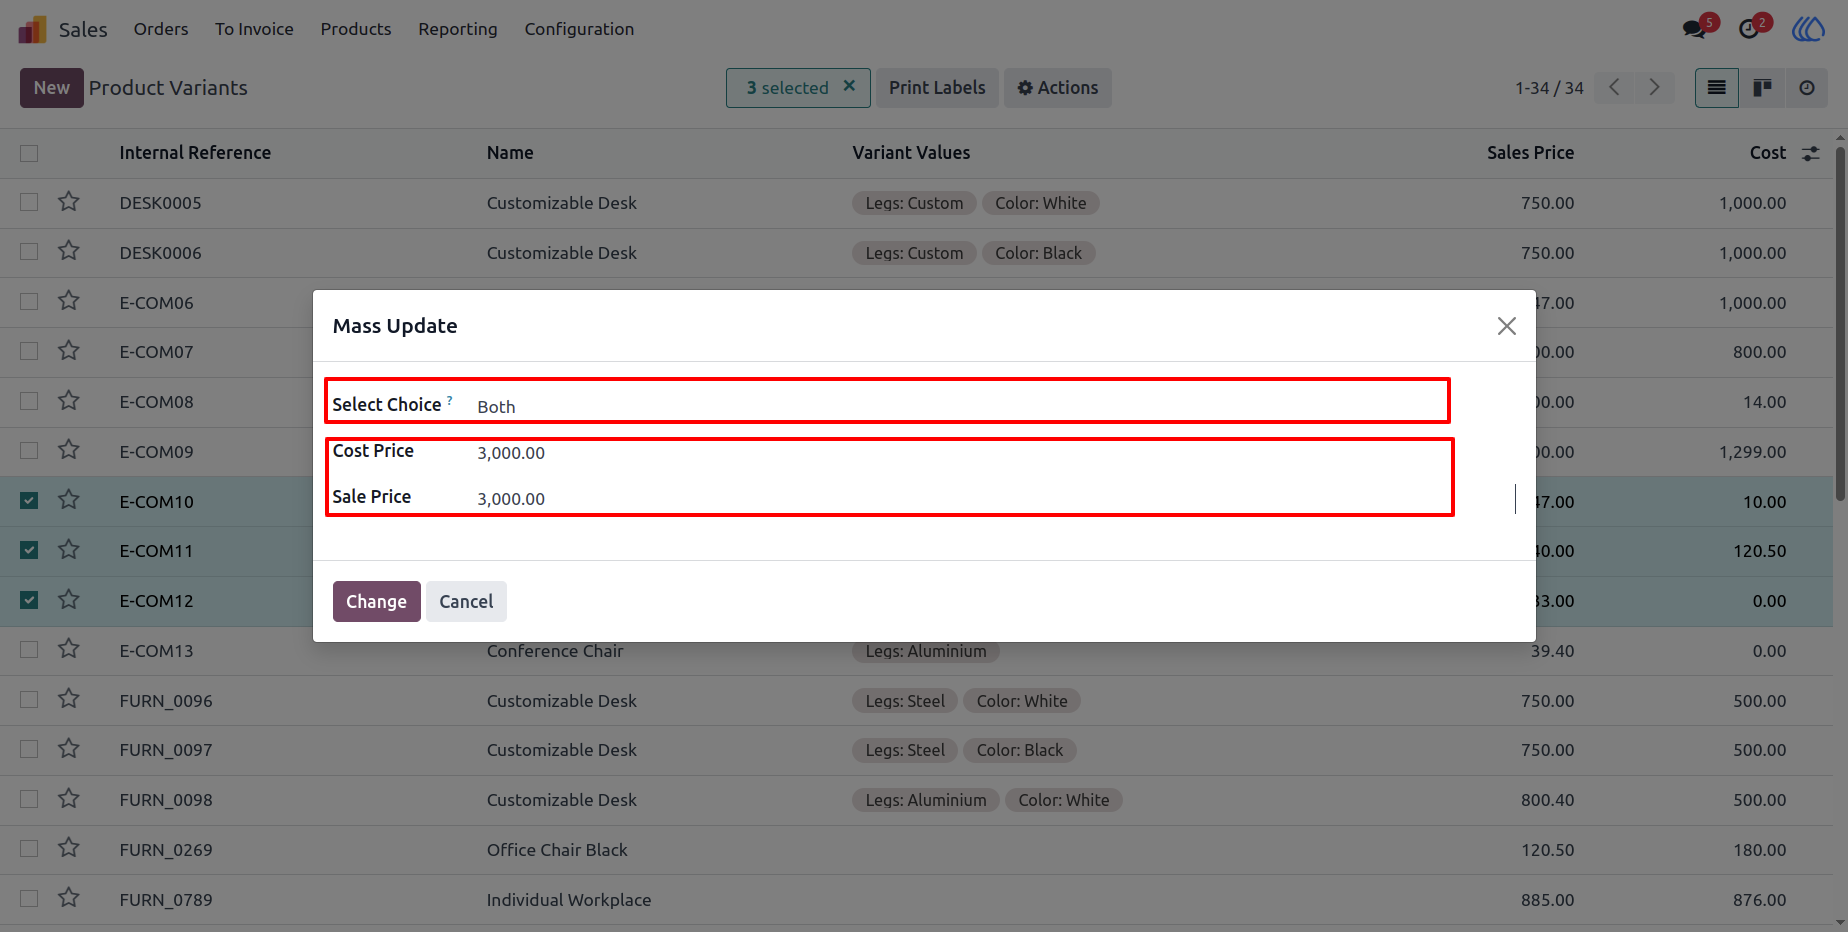Open the Reporting menu
This screenshot has height=932, width=1848.
(458, 29)
